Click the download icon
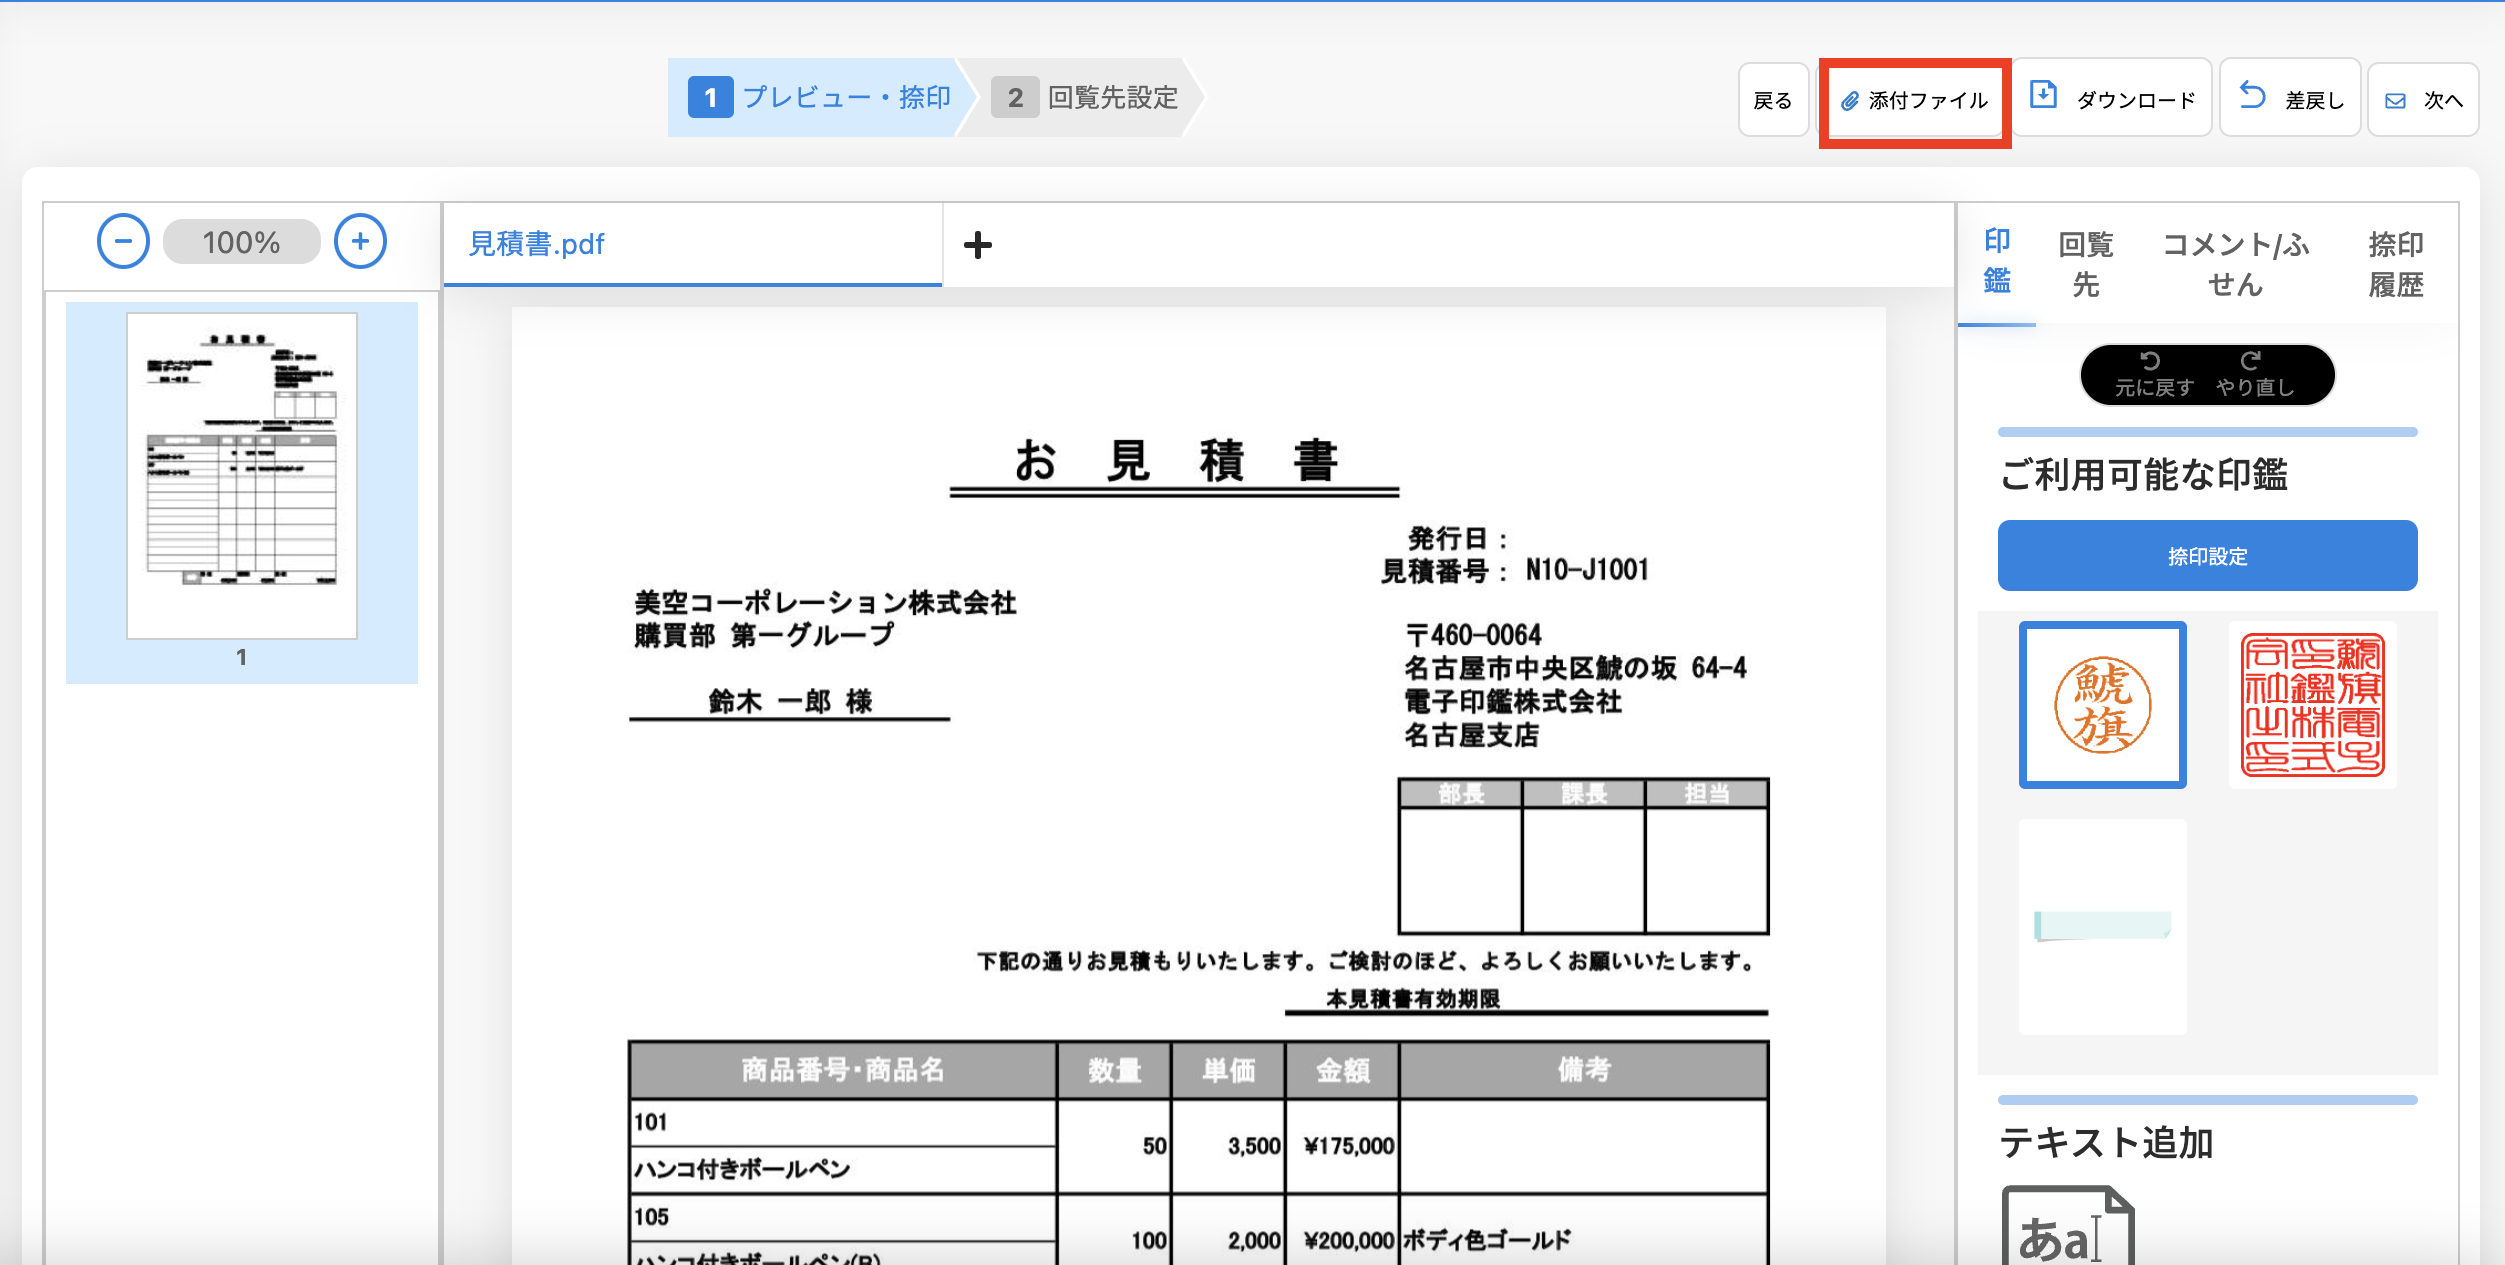The height and width of the screenshot is (1265, 2505). click(x=2043, y=95)
